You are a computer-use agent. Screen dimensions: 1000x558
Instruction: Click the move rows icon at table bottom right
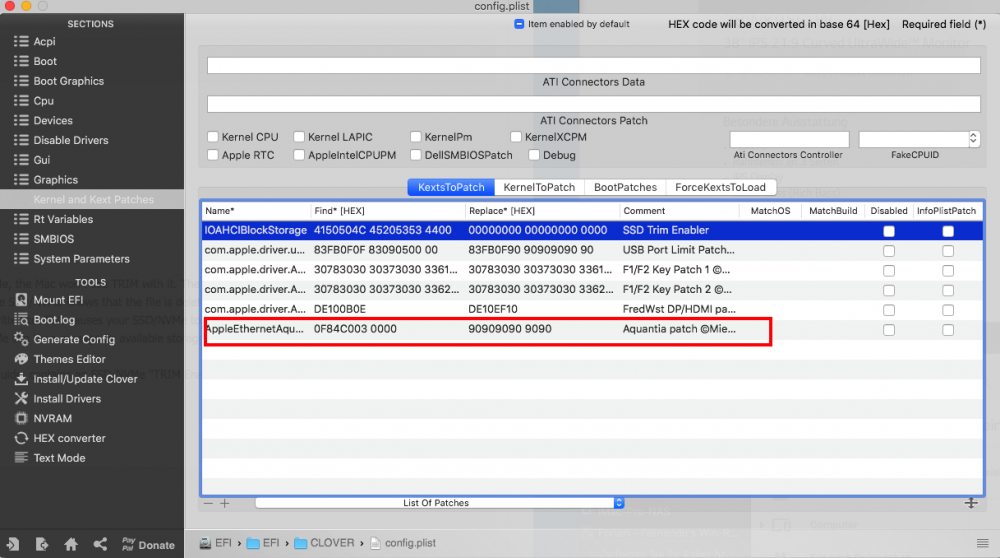point(971,503)
